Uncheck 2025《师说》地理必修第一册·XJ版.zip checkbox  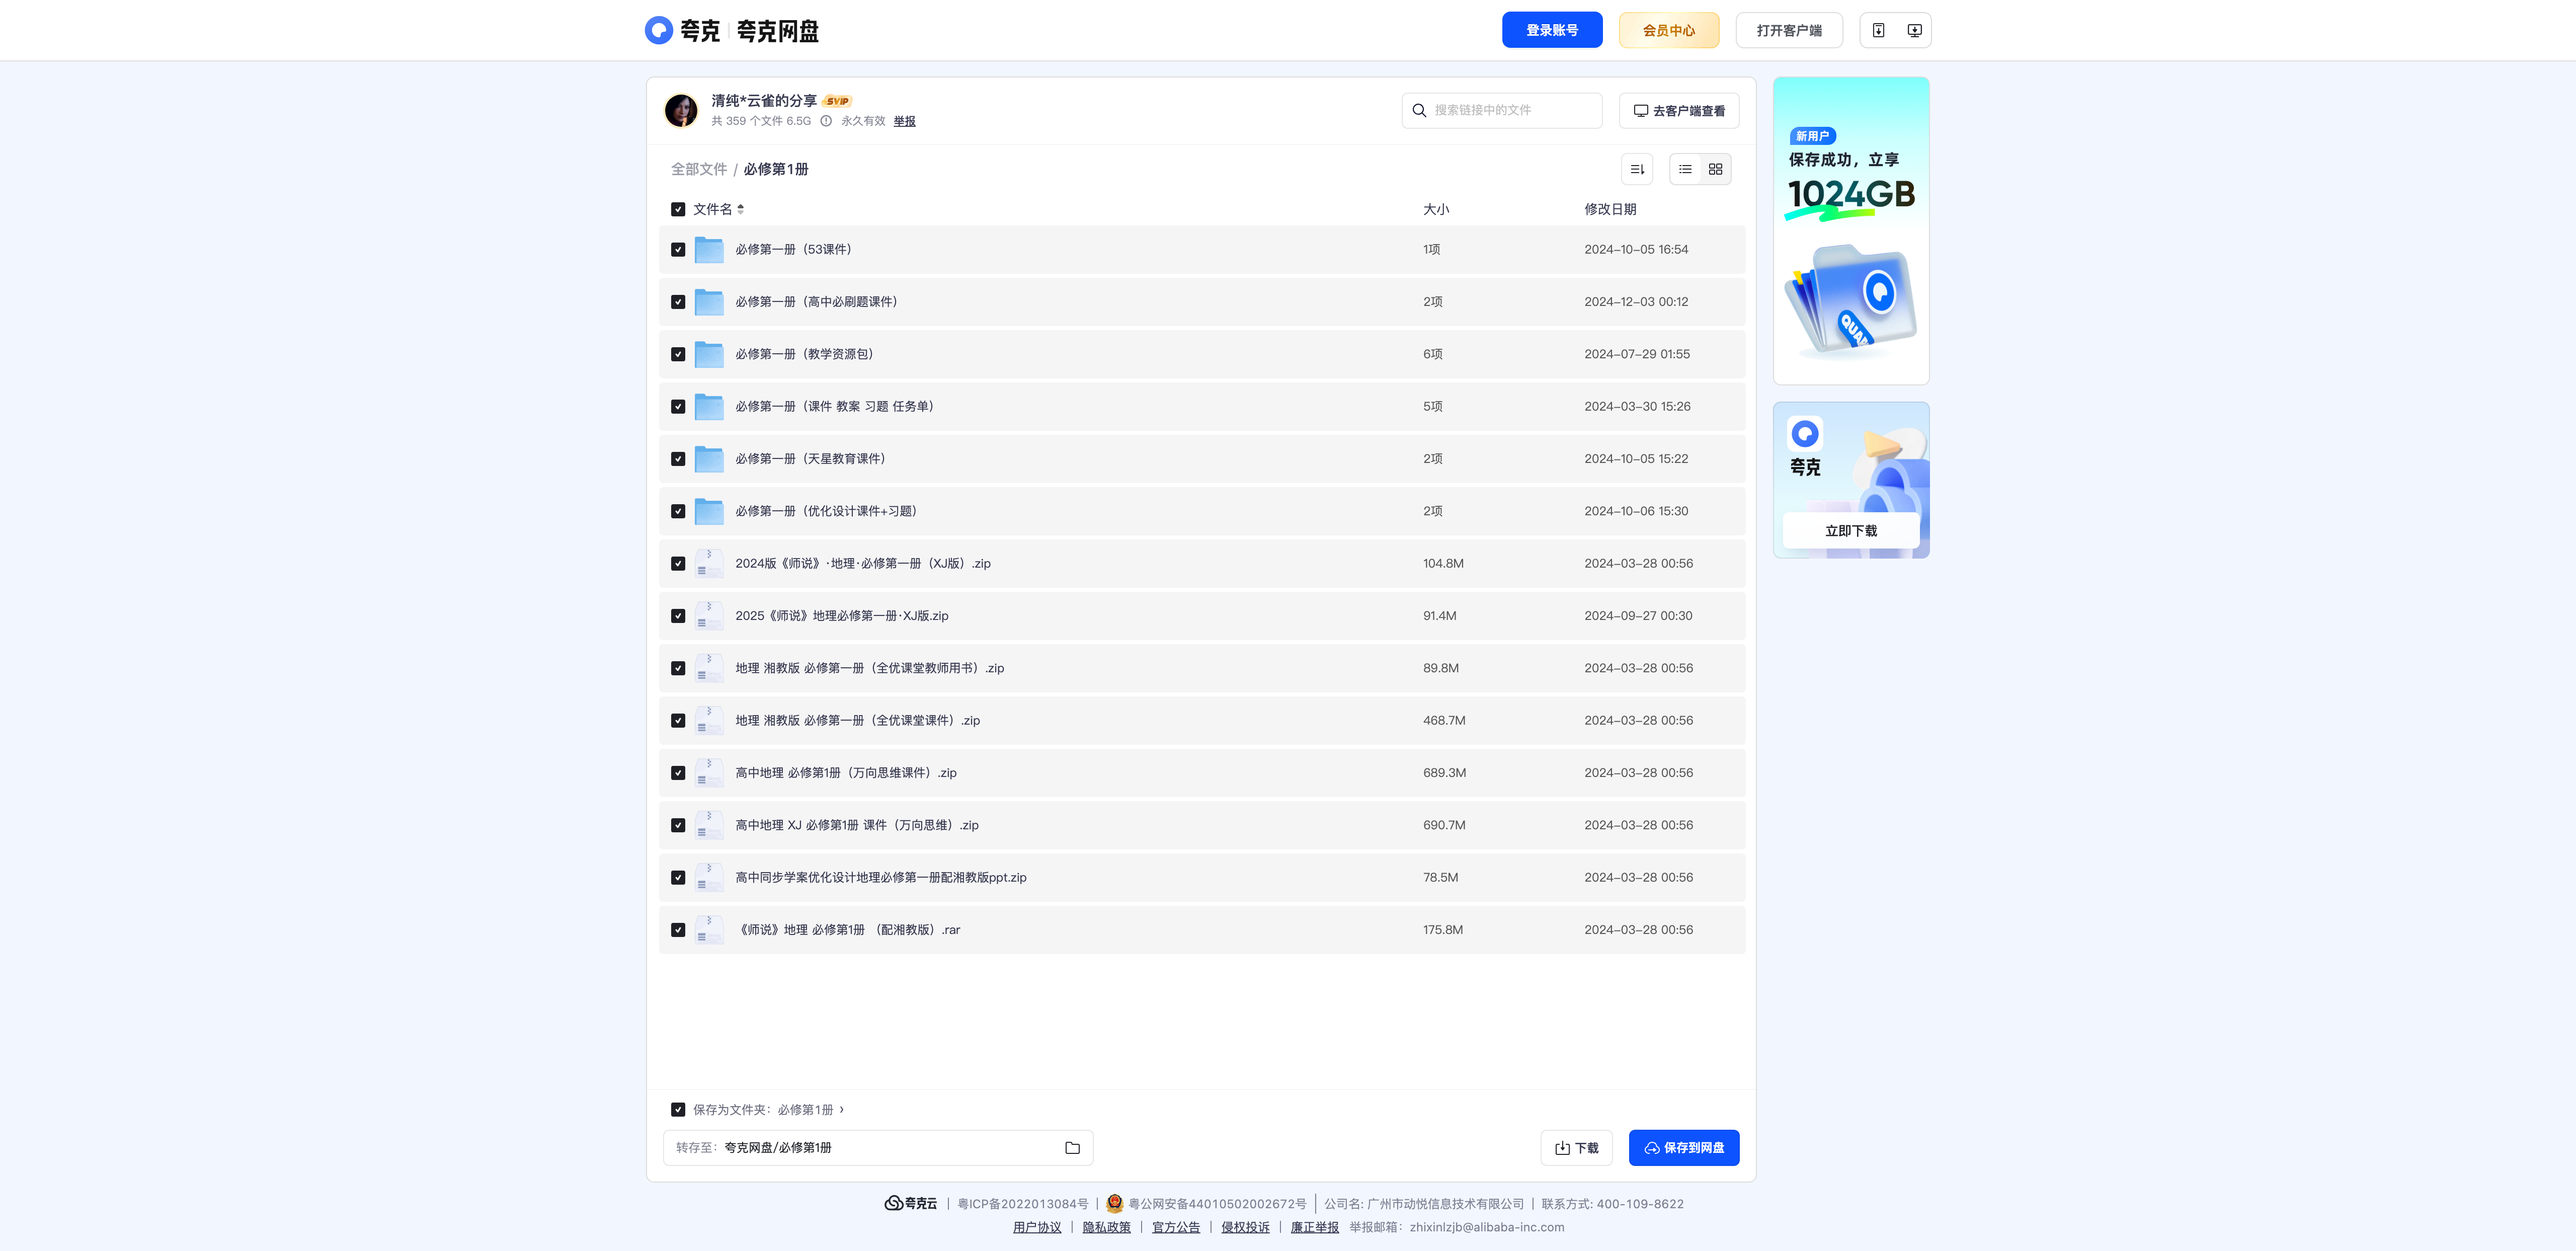click(x=678, y=616)
